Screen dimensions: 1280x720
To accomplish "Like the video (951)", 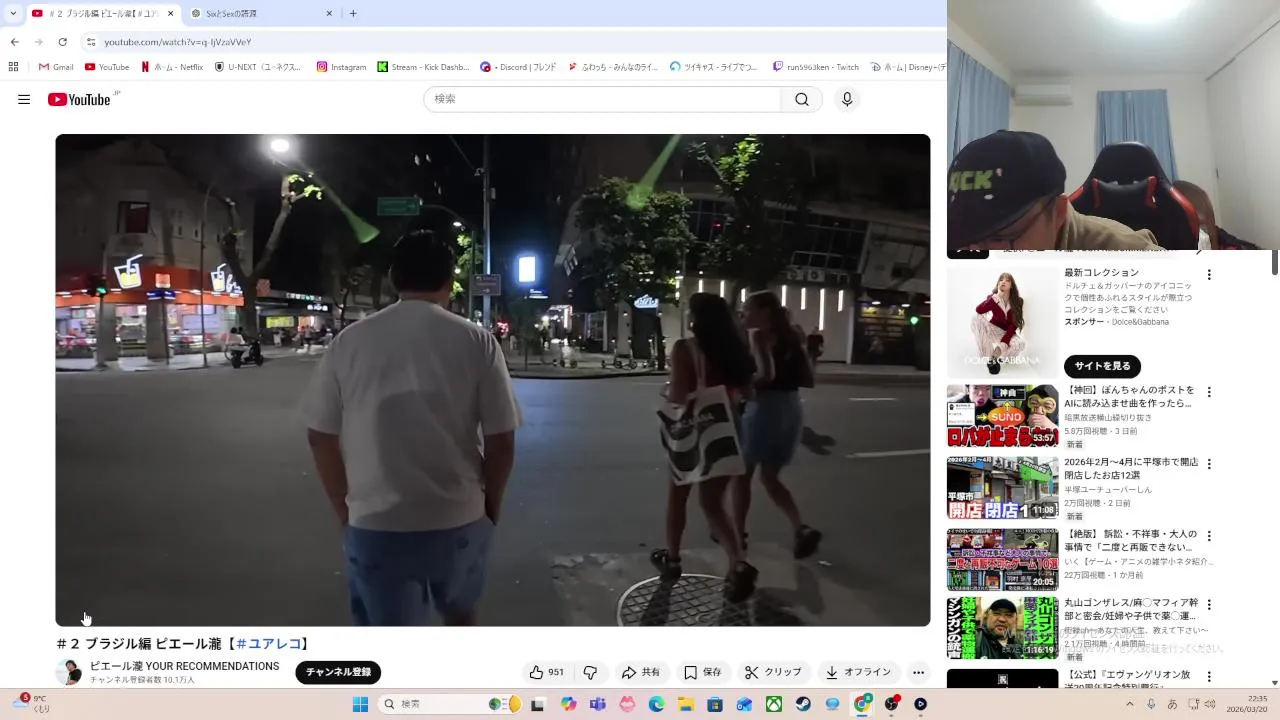I will [546, 672].
